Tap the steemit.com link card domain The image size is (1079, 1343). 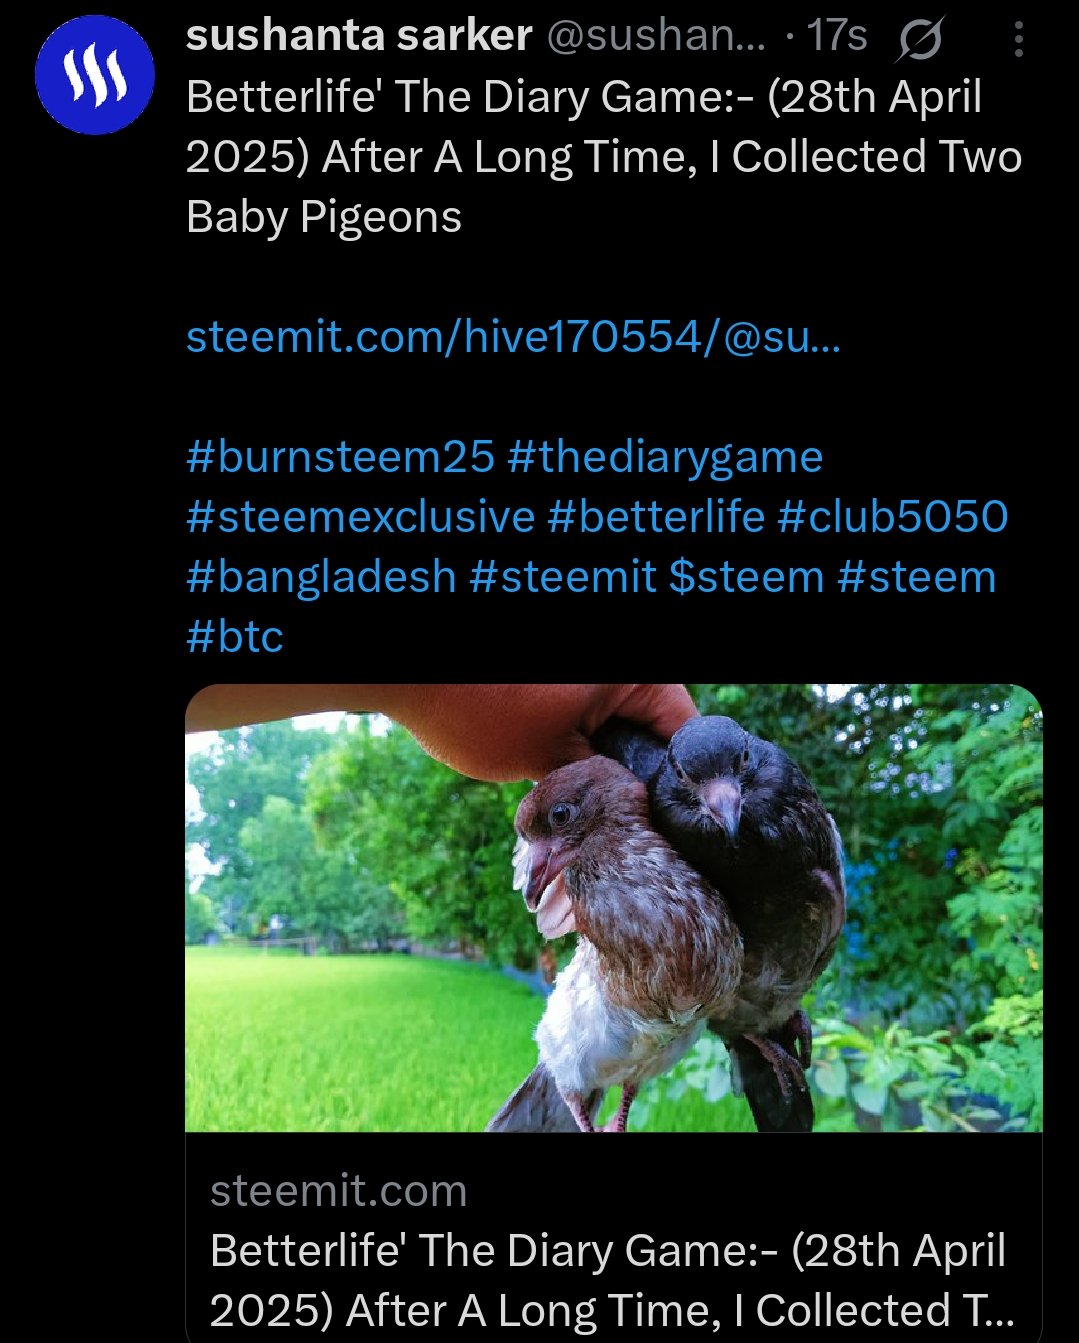338,1191
